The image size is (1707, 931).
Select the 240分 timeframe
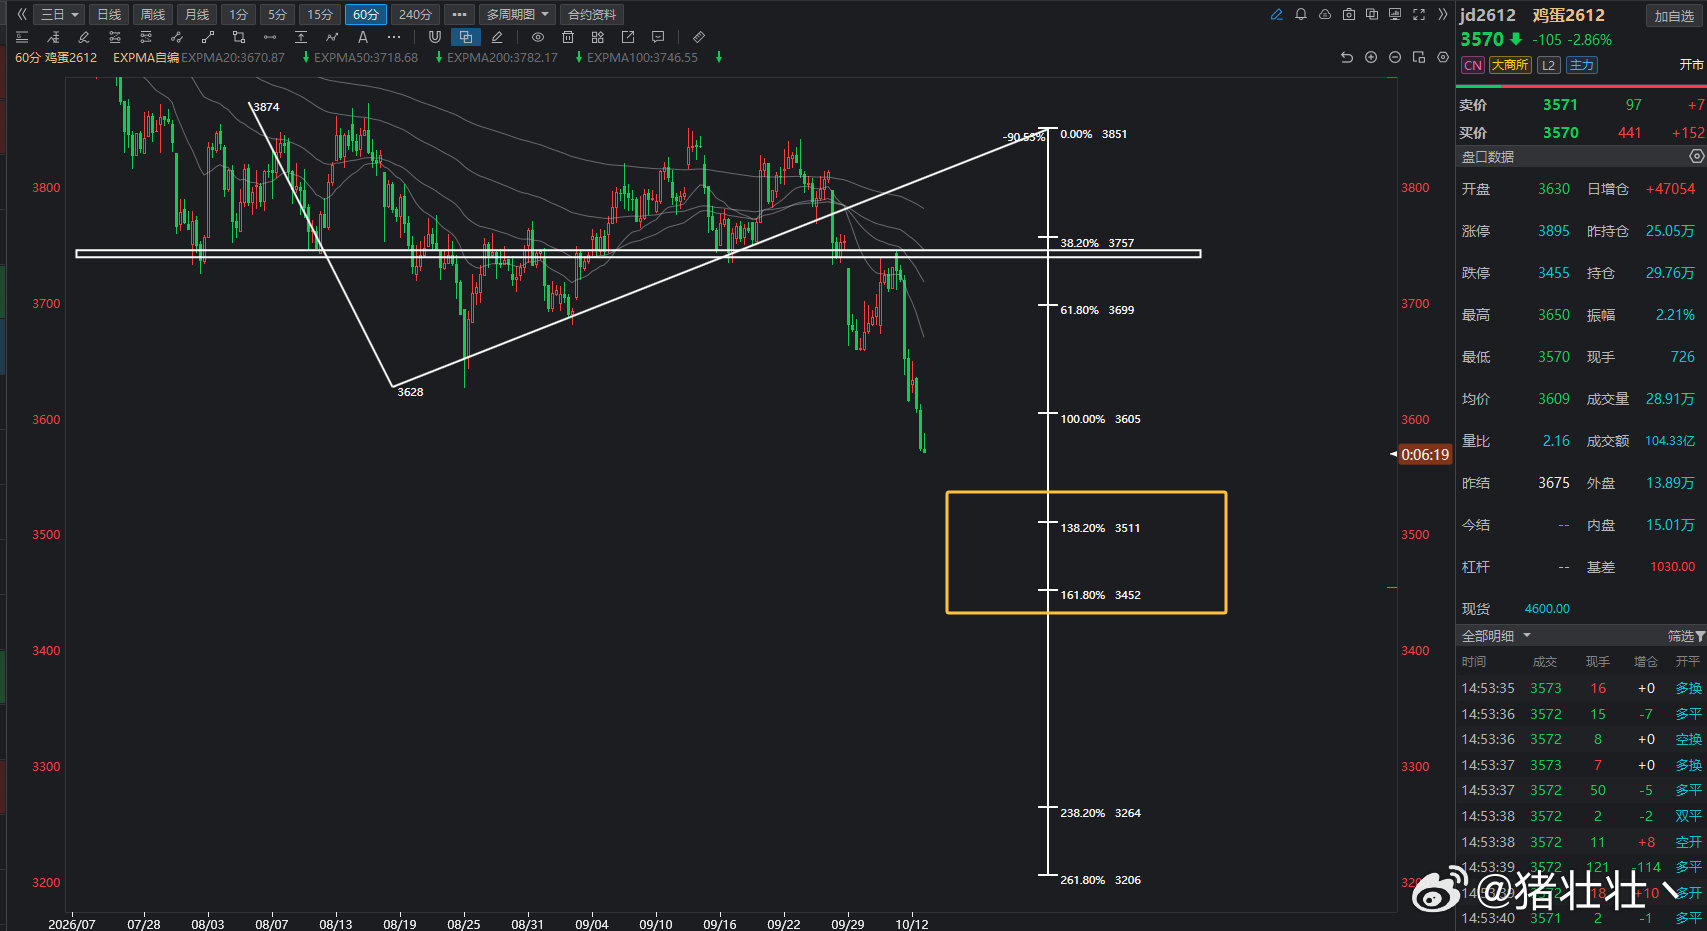click(x=415, y=14)
